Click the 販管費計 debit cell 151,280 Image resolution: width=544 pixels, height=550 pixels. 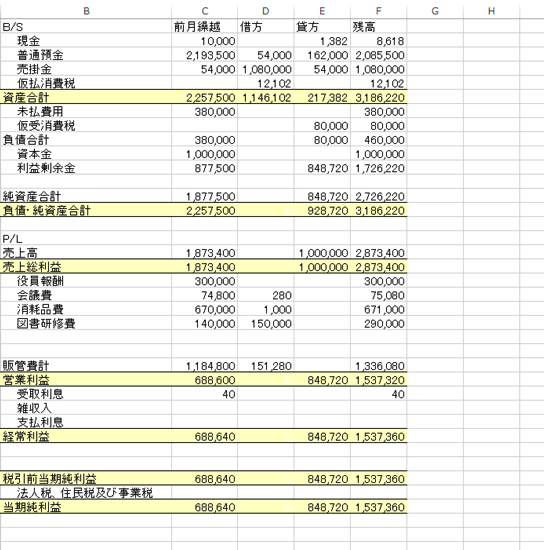click(x=266, y=365)
